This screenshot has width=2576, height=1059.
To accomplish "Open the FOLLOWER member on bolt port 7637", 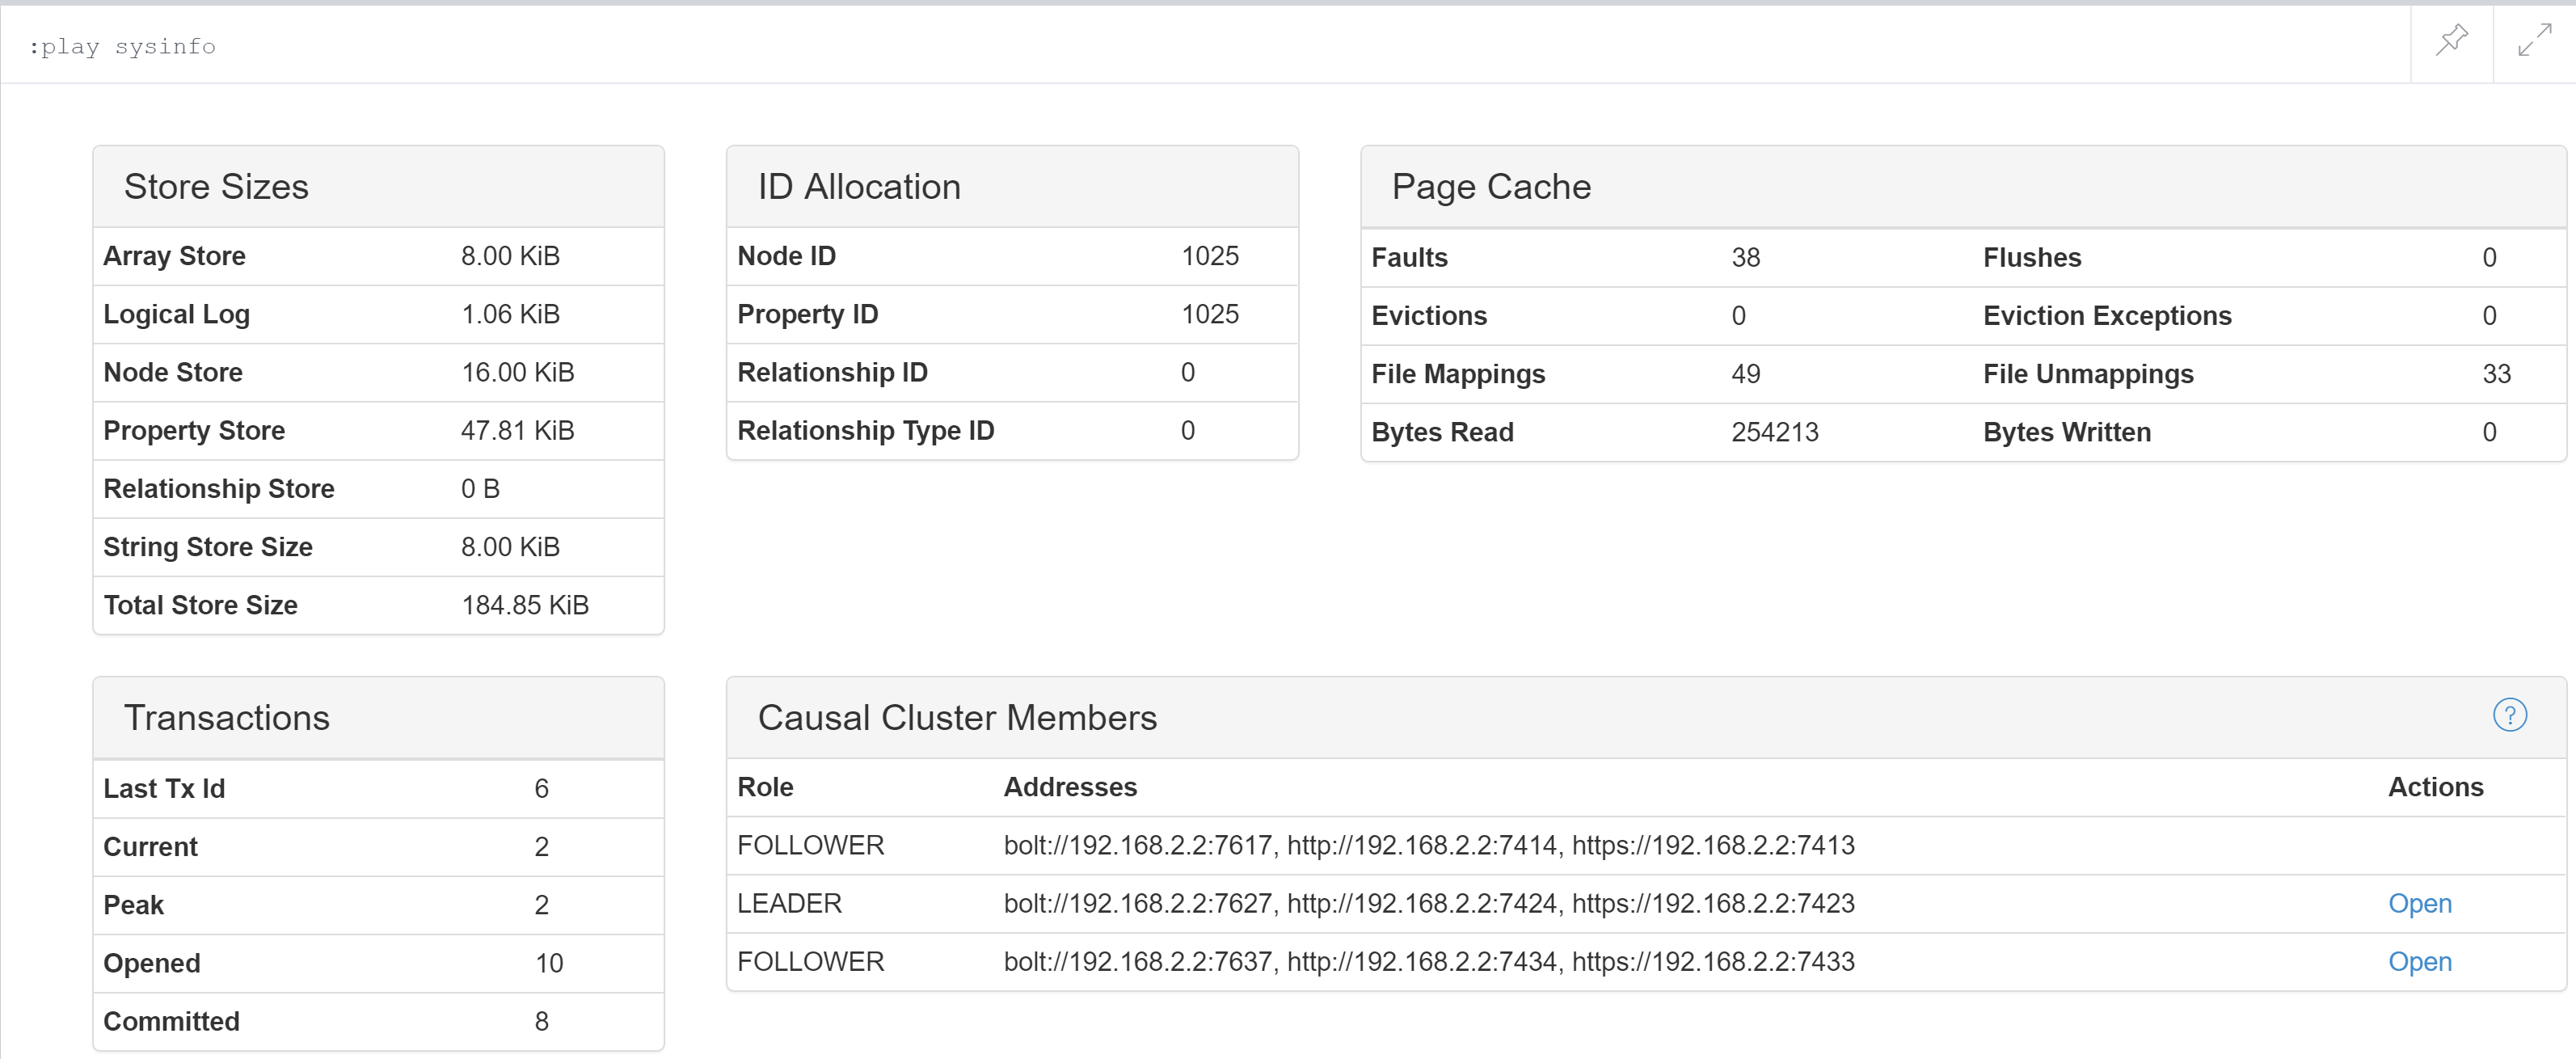I will [2419, 961].
